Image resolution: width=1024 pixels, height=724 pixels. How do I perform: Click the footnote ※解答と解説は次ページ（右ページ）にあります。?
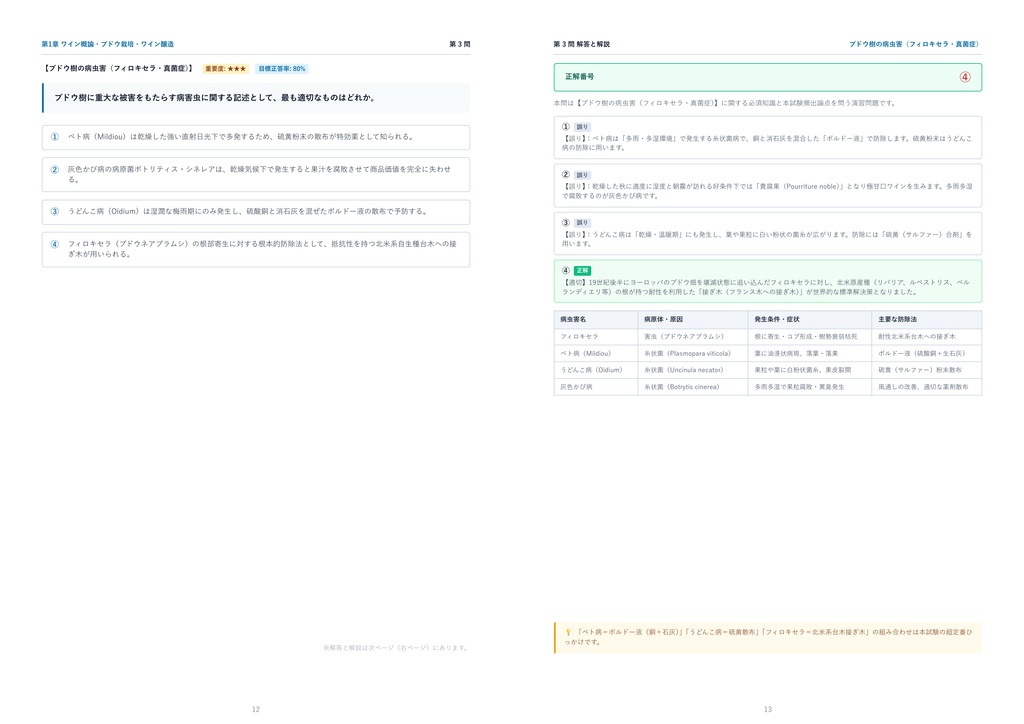[x=396, y=648]
